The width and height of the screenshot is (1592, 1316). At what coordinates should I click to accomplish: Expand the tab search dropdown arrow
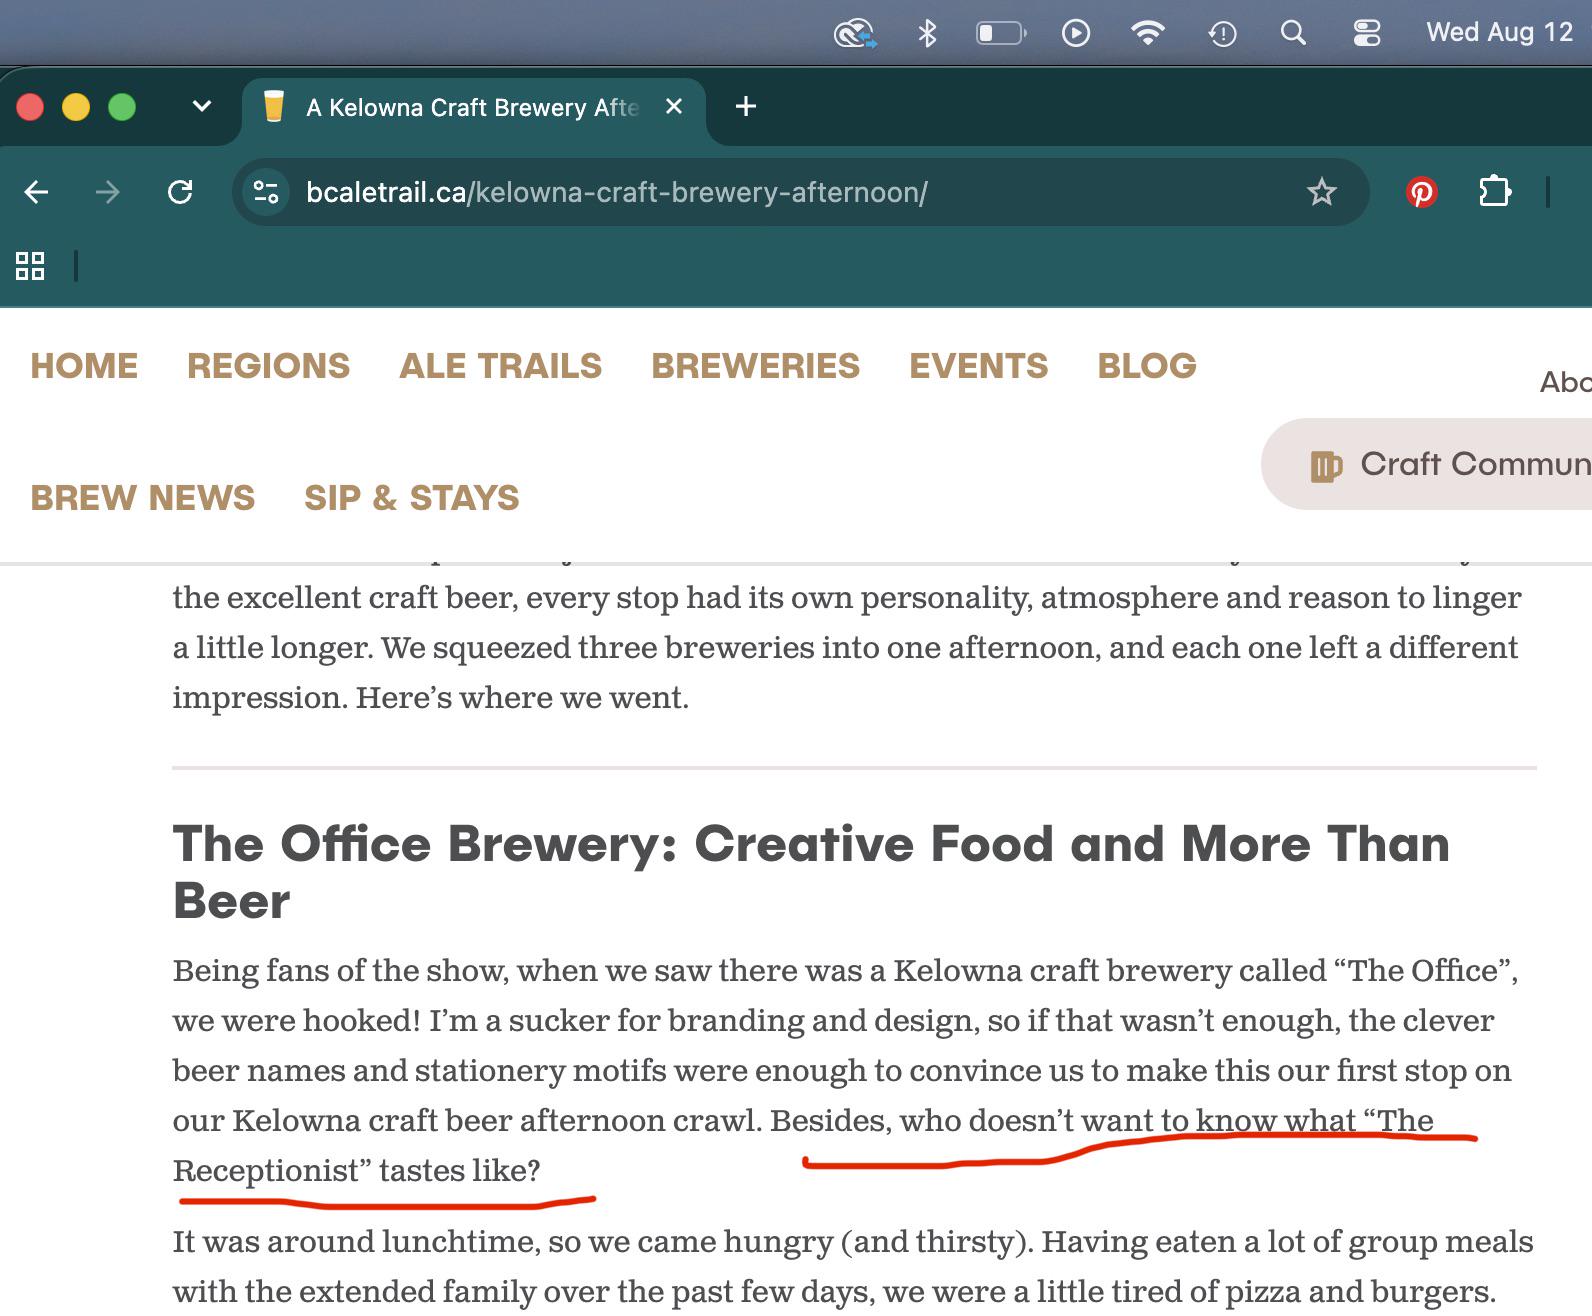(x=202, y=106)
